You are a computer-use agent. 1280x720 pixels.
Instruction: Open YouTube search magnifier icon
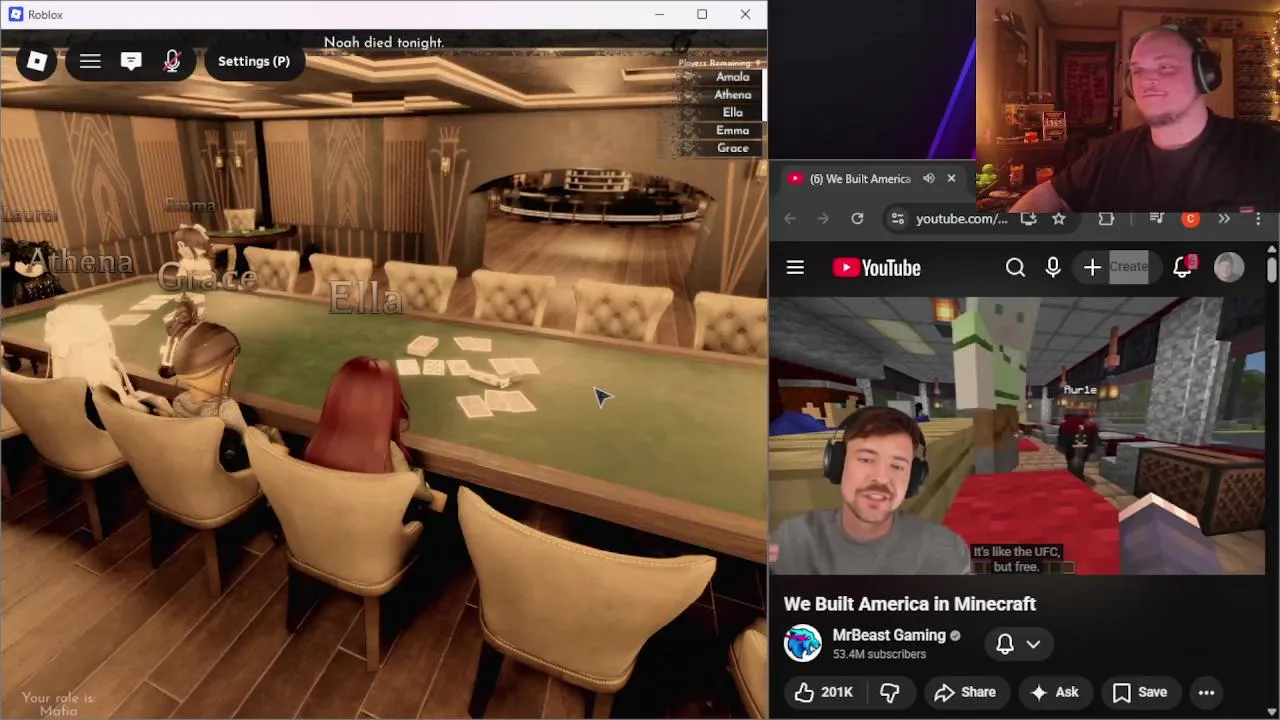(1015, 267)
